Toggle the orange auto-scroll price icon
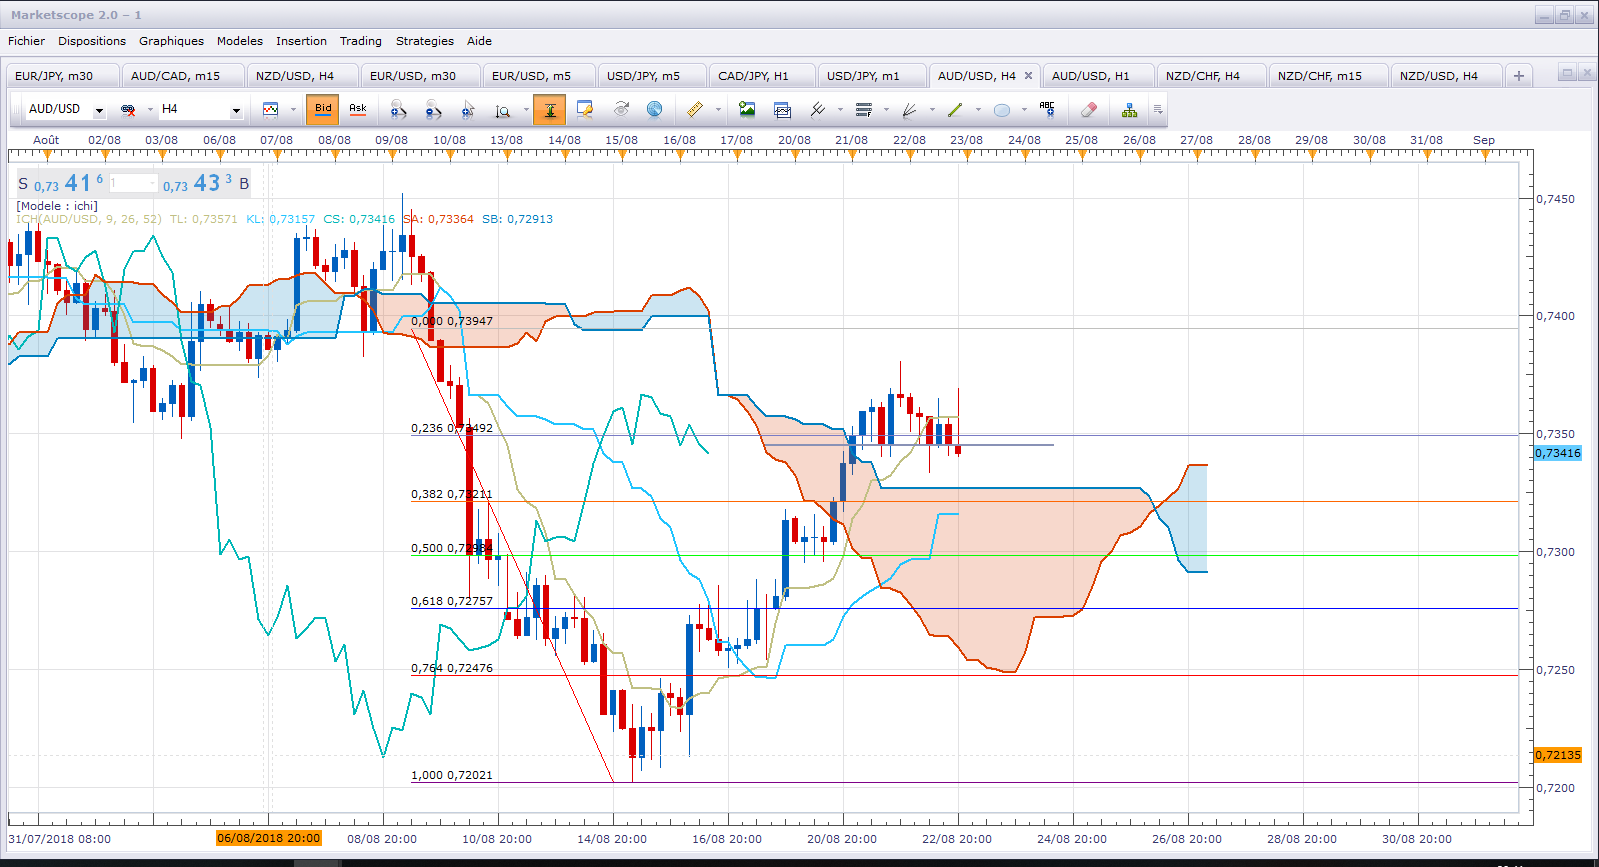 click(549, 110)
